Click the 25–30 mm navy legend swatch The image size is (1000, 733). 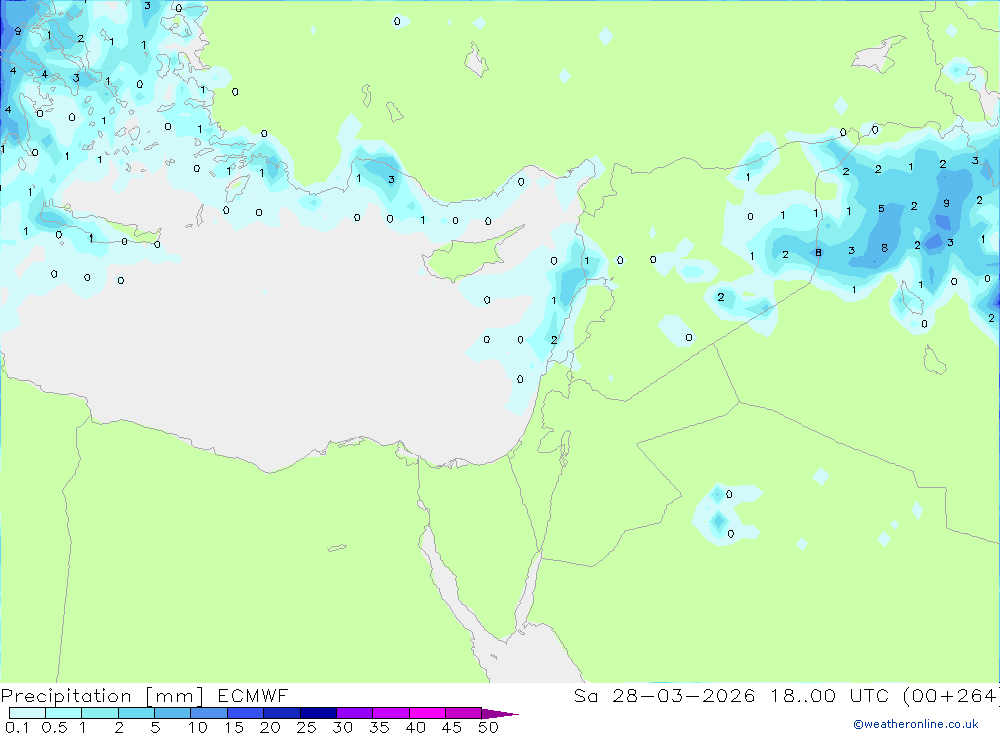click(318, 713)
